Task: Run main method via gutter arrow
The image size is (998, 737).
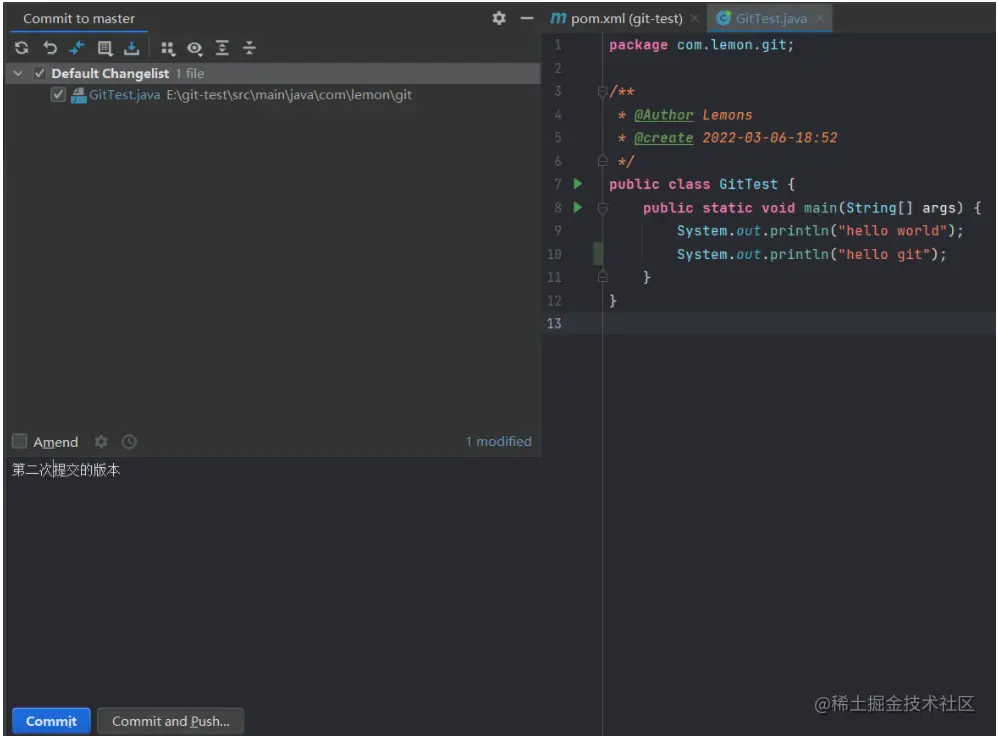Action: 578,207
